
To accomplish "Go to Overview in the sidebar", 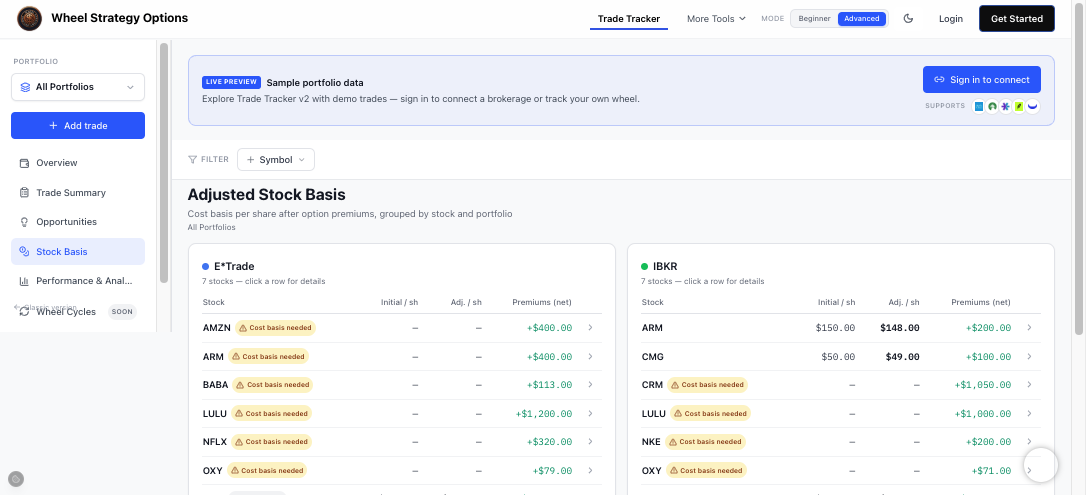I will tap(78, 163).
